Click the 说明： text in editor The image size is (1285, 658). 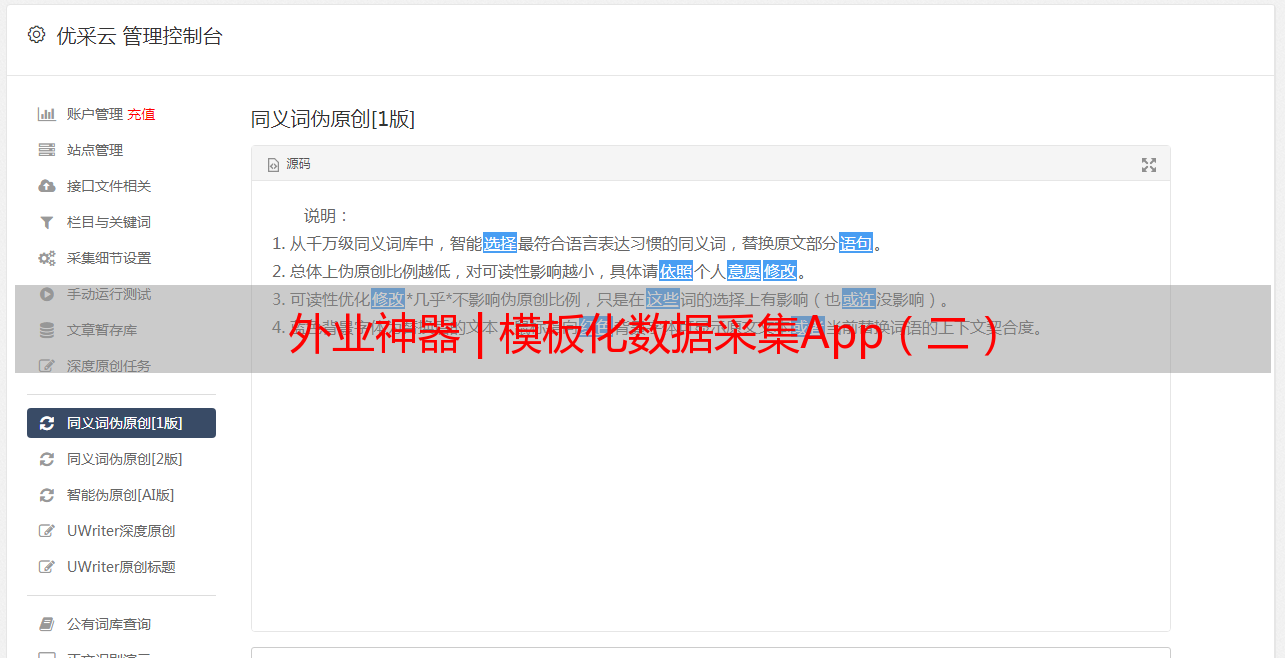click(327, 216)
